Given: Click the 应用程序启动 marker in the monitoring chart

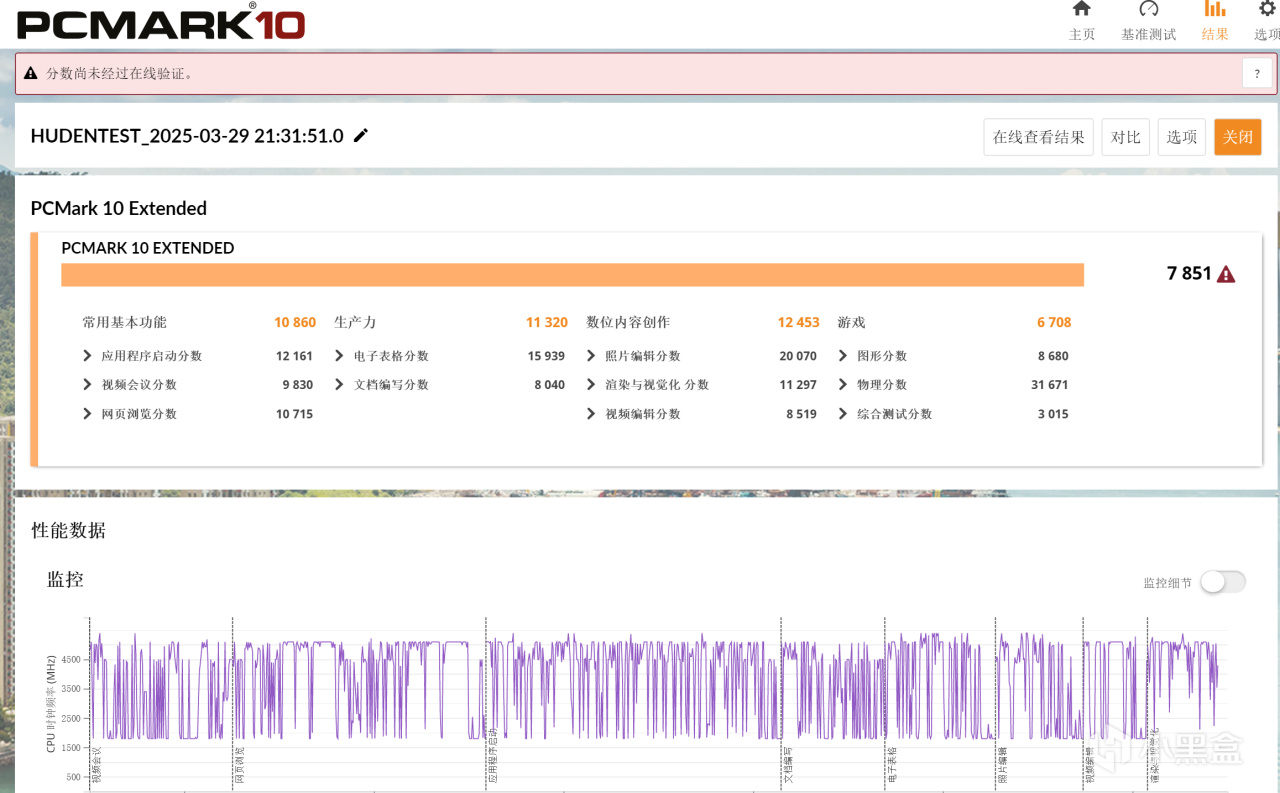Looking at the screenshot, I should 492,757.
